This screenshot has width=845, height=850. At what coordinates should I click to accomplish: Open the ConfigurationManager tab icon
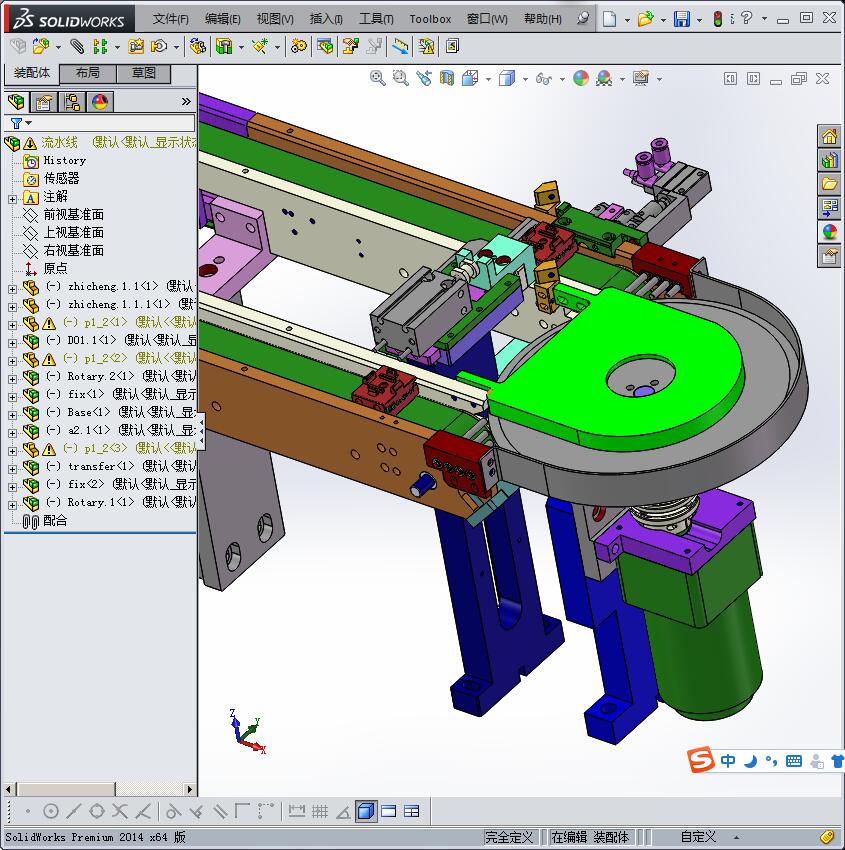point(72,101)
